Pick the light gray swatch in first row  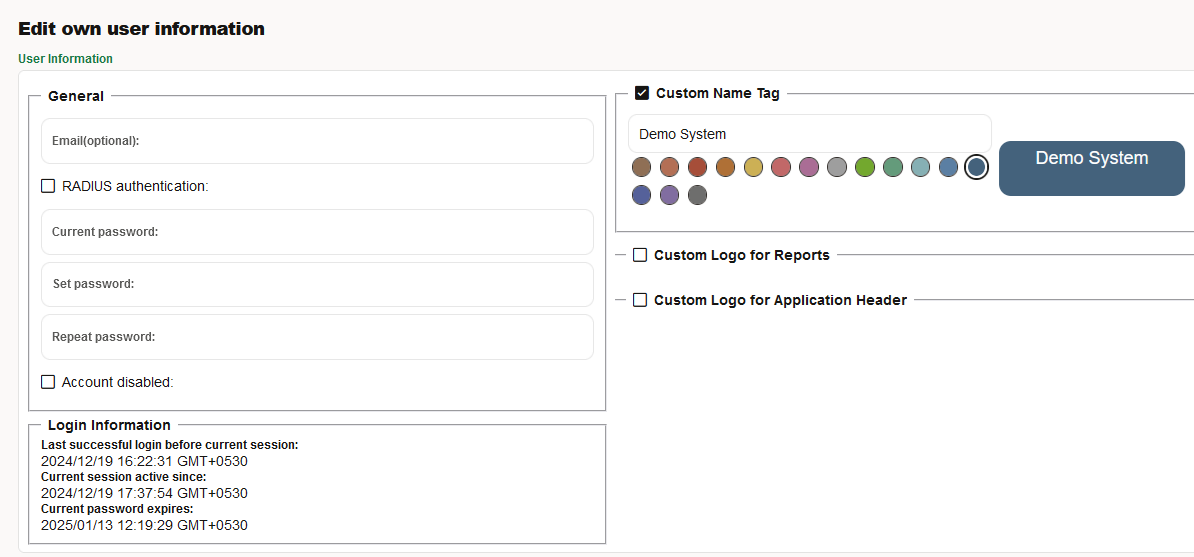(x=837, y=167)
